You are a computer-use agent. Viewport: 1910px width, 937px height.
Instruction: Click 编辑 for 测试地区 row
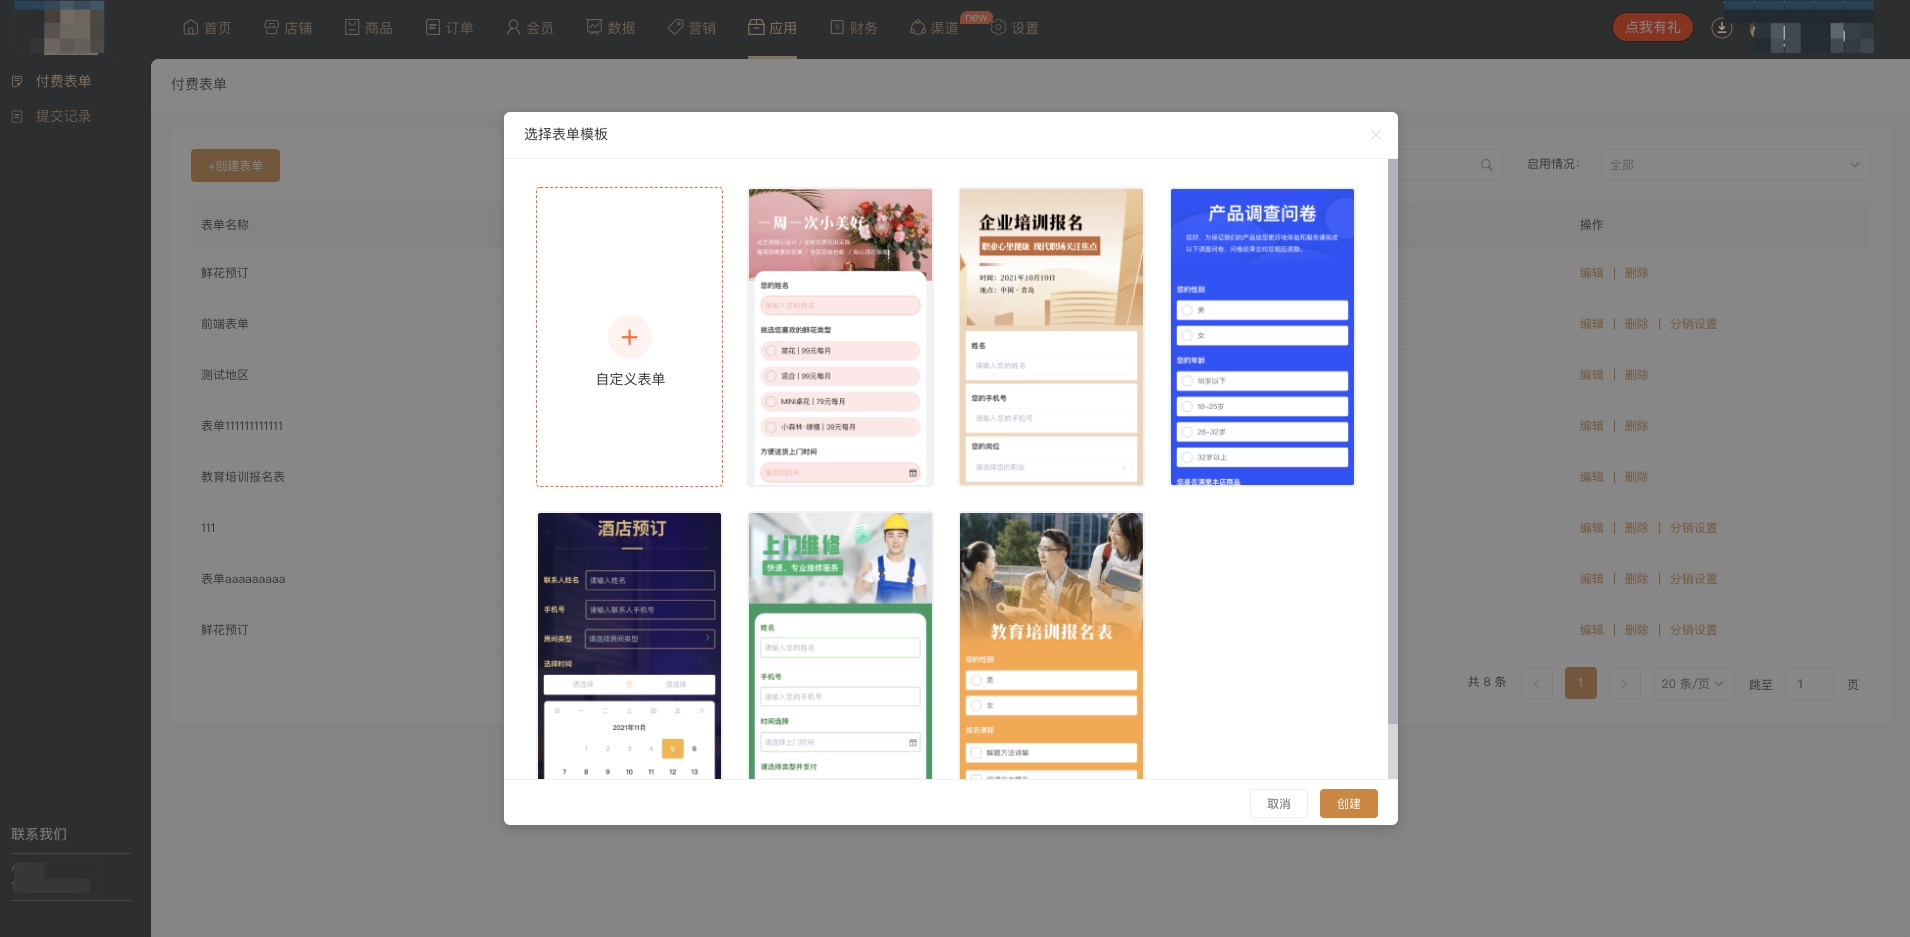click(x=1591, y=375)
